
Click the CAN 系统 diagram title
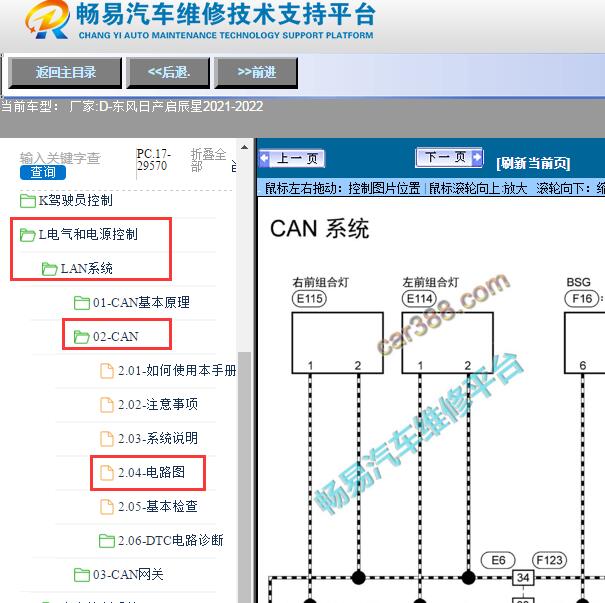[x=319, y=229]
